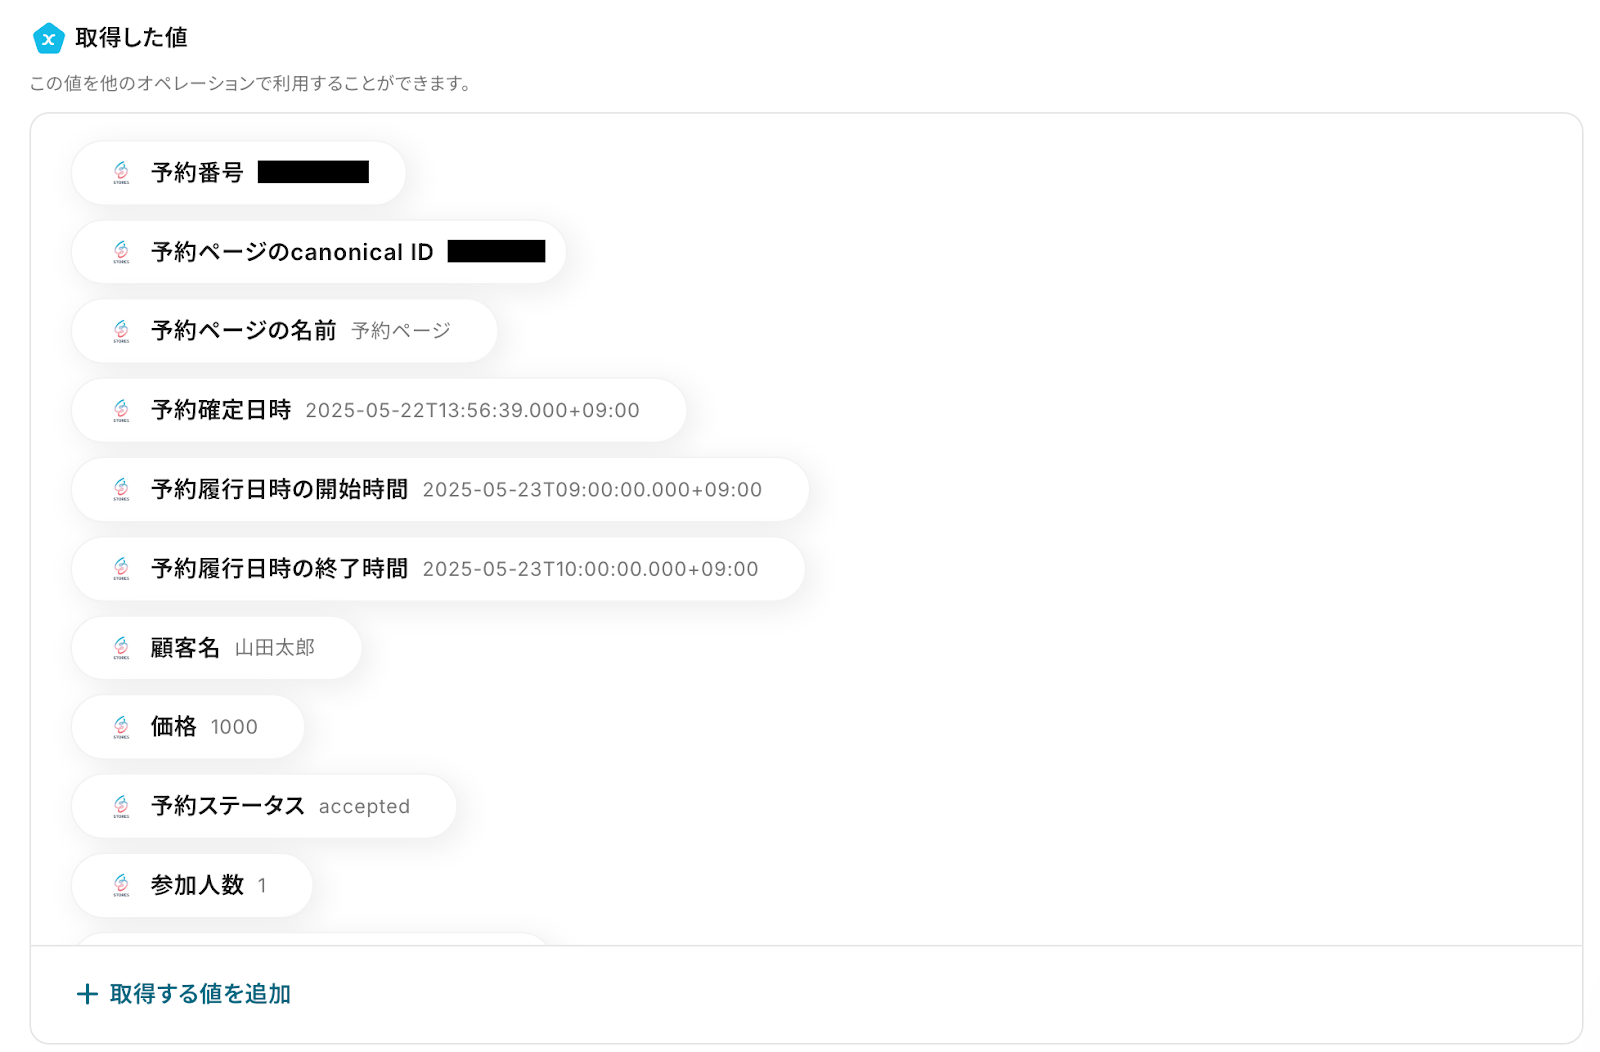The width and height of the screenshot is (1600, 1052).
Task: Click the STORES icon beside 予約ステータス
Action: coord(121,806)
